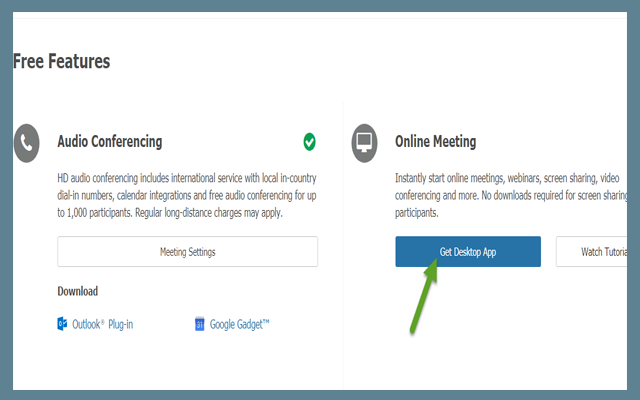Click the monitor icon beside Online Meeting

click(364, 143)
